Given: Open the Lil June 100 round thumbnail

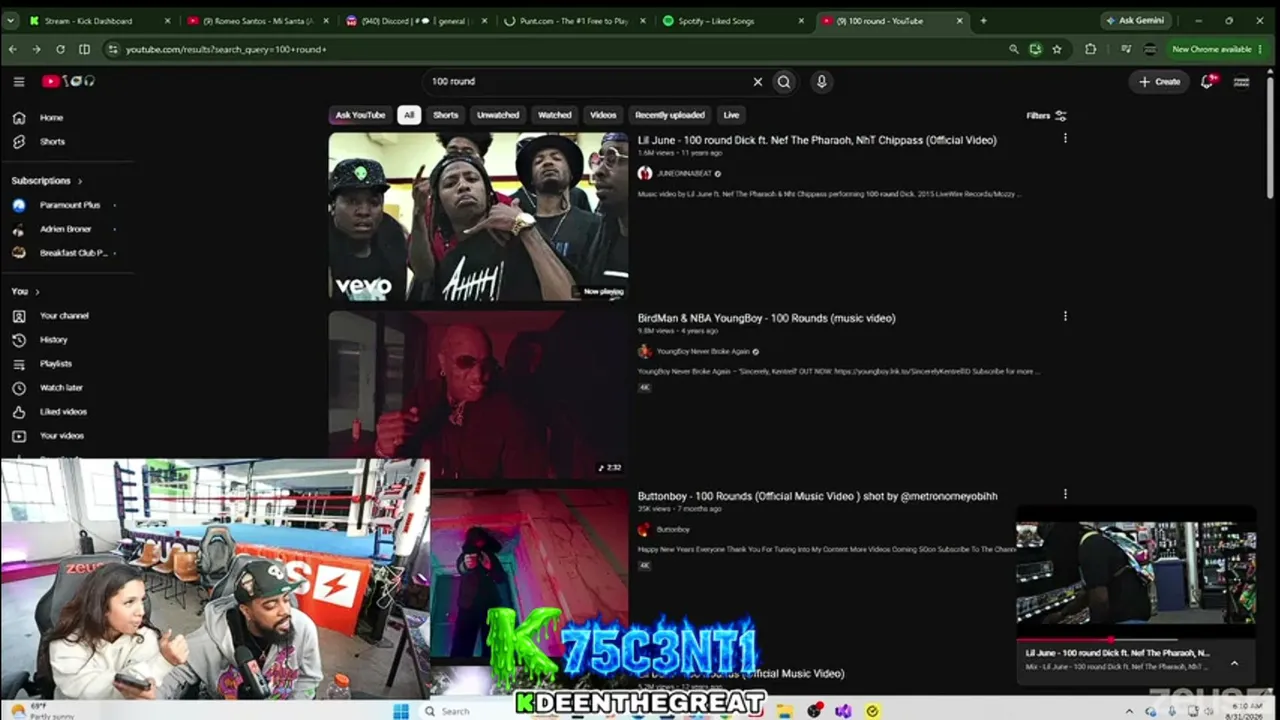Looking at the screenshot, I should point(478,217).
